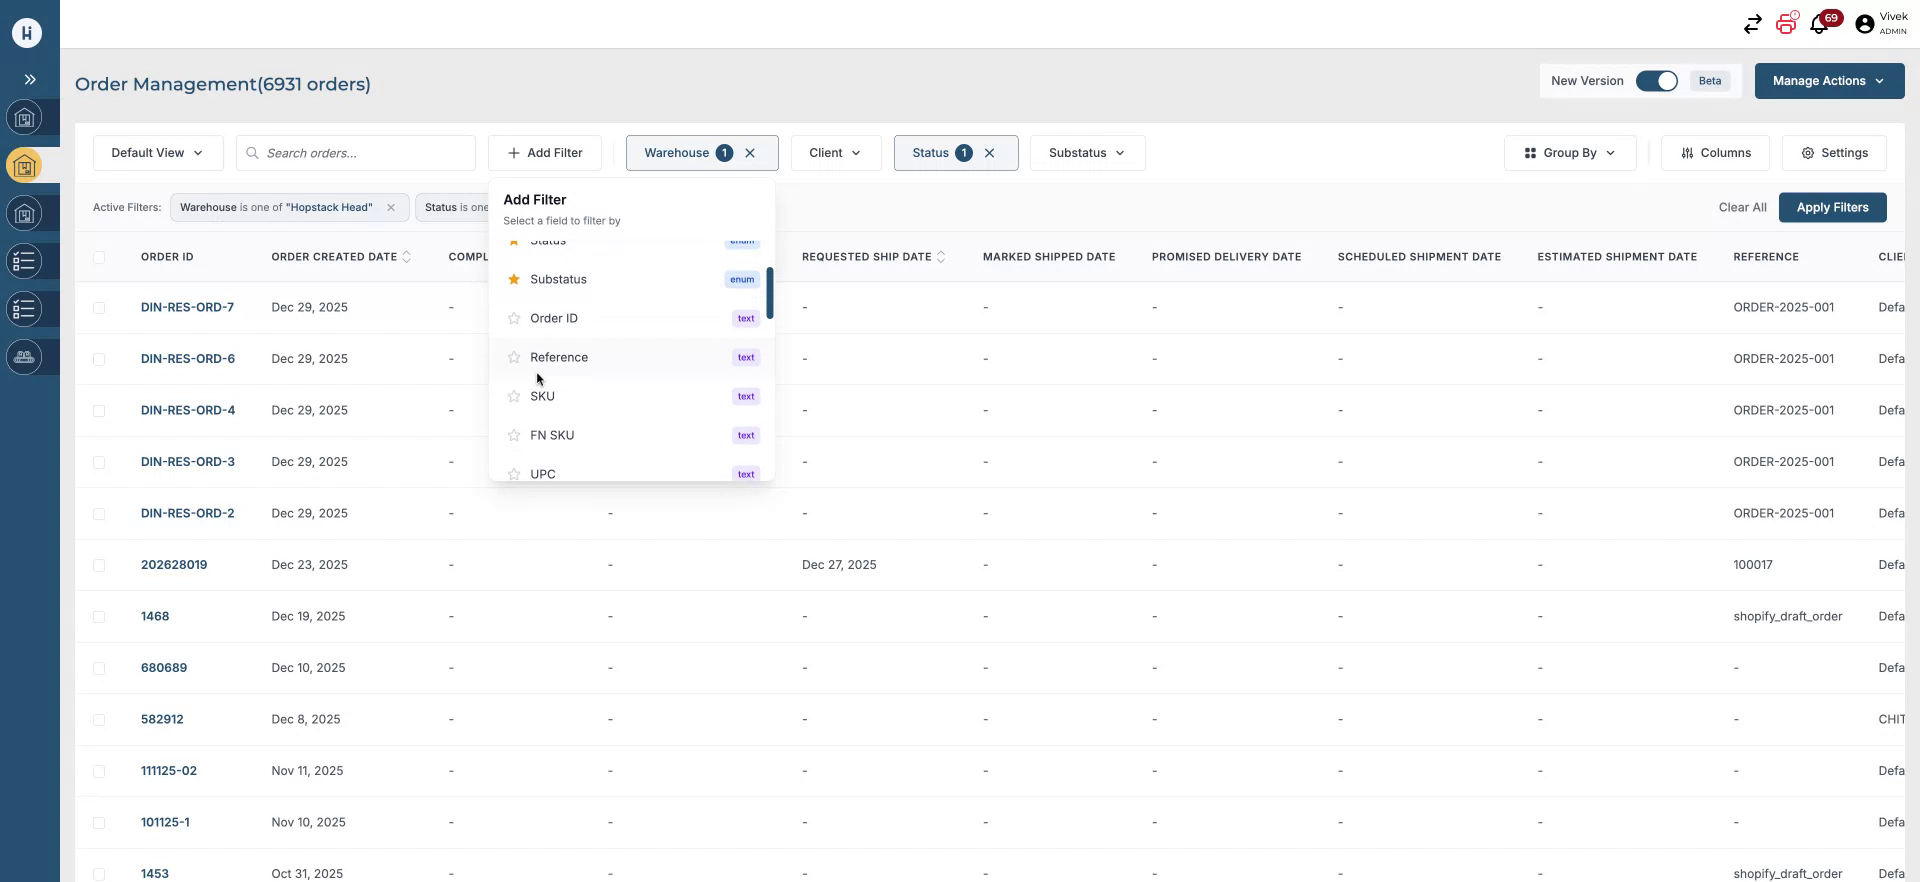Image resolution: width=1920 pixels, height=882 pixels.
Task: Click the swap arrows icon in header
Action: coord(1752,25)
